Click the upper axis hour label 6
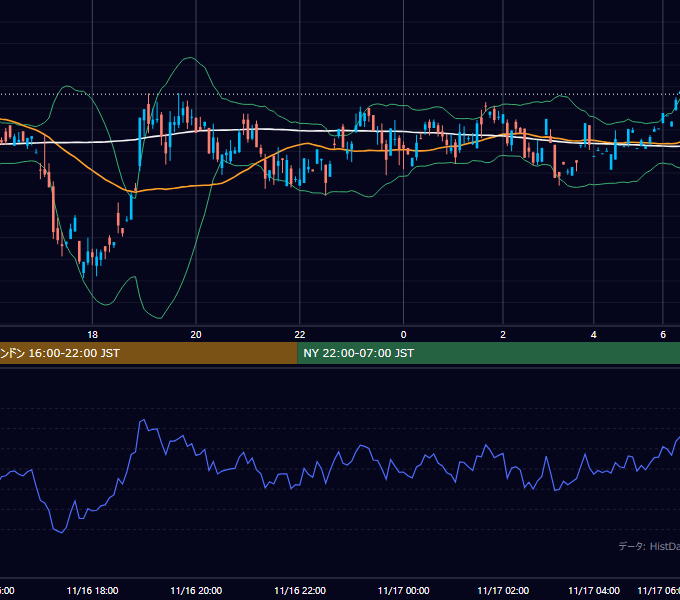This screenshot has height=600, width=680. 663,335
